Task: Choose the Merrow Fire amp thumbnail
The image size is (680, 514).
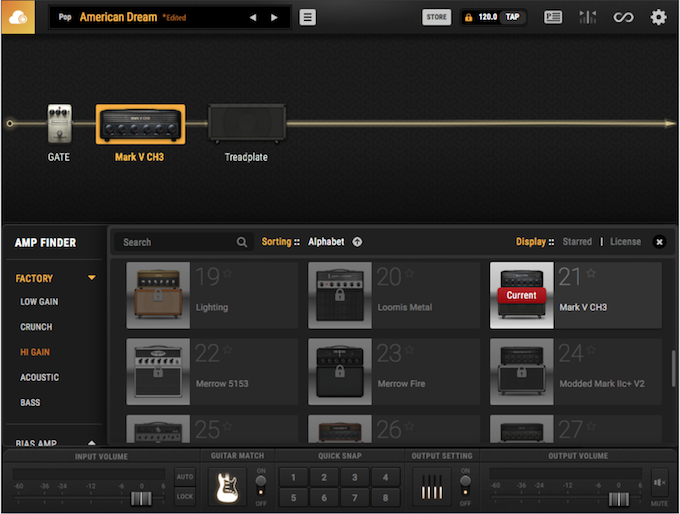Action: 340,372
